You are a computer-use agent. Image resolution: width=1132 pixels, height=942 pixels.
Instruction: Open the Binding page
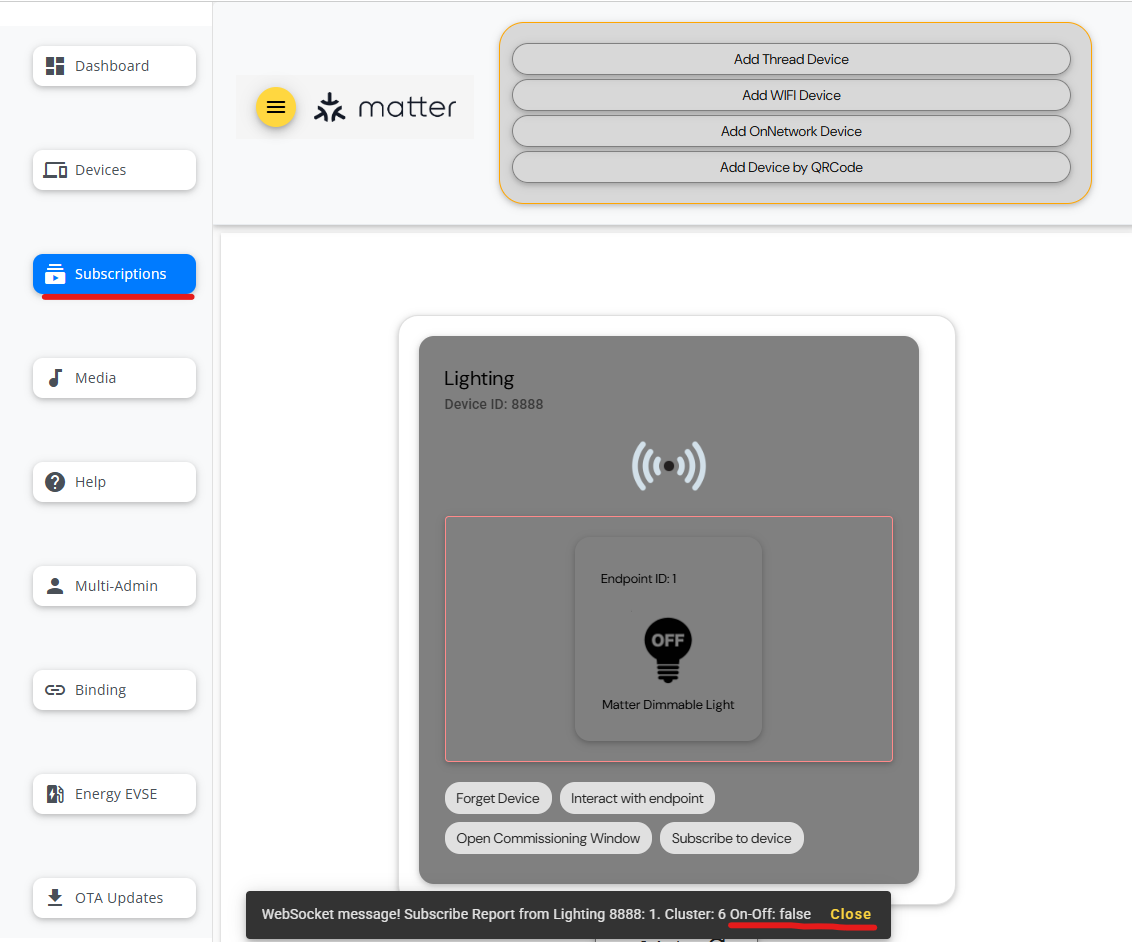tap(114, 690)
